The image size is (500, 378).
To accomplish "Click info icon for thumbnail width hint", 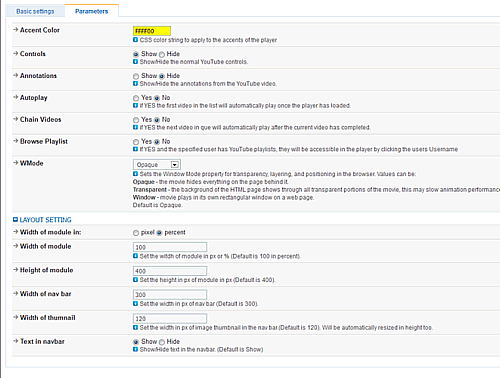I will [135, 328].
